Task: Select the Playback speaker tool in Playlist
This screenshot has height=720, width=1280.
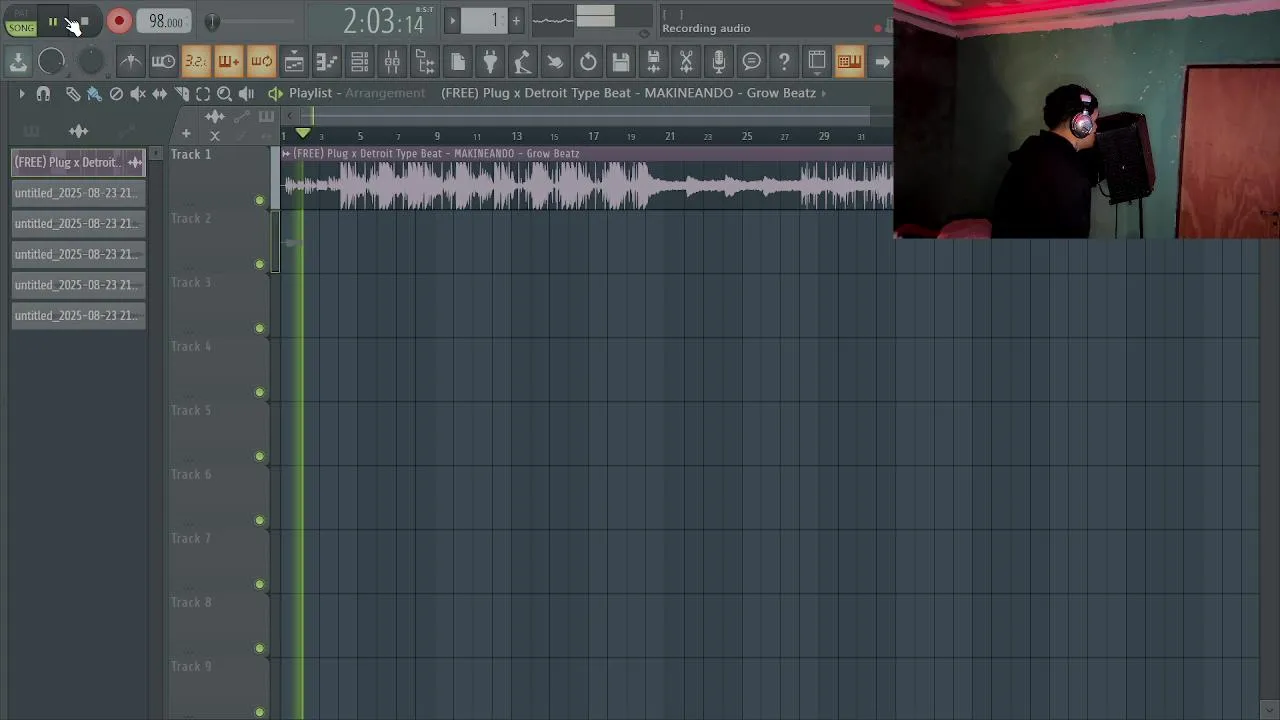Action: click(246, 93)
